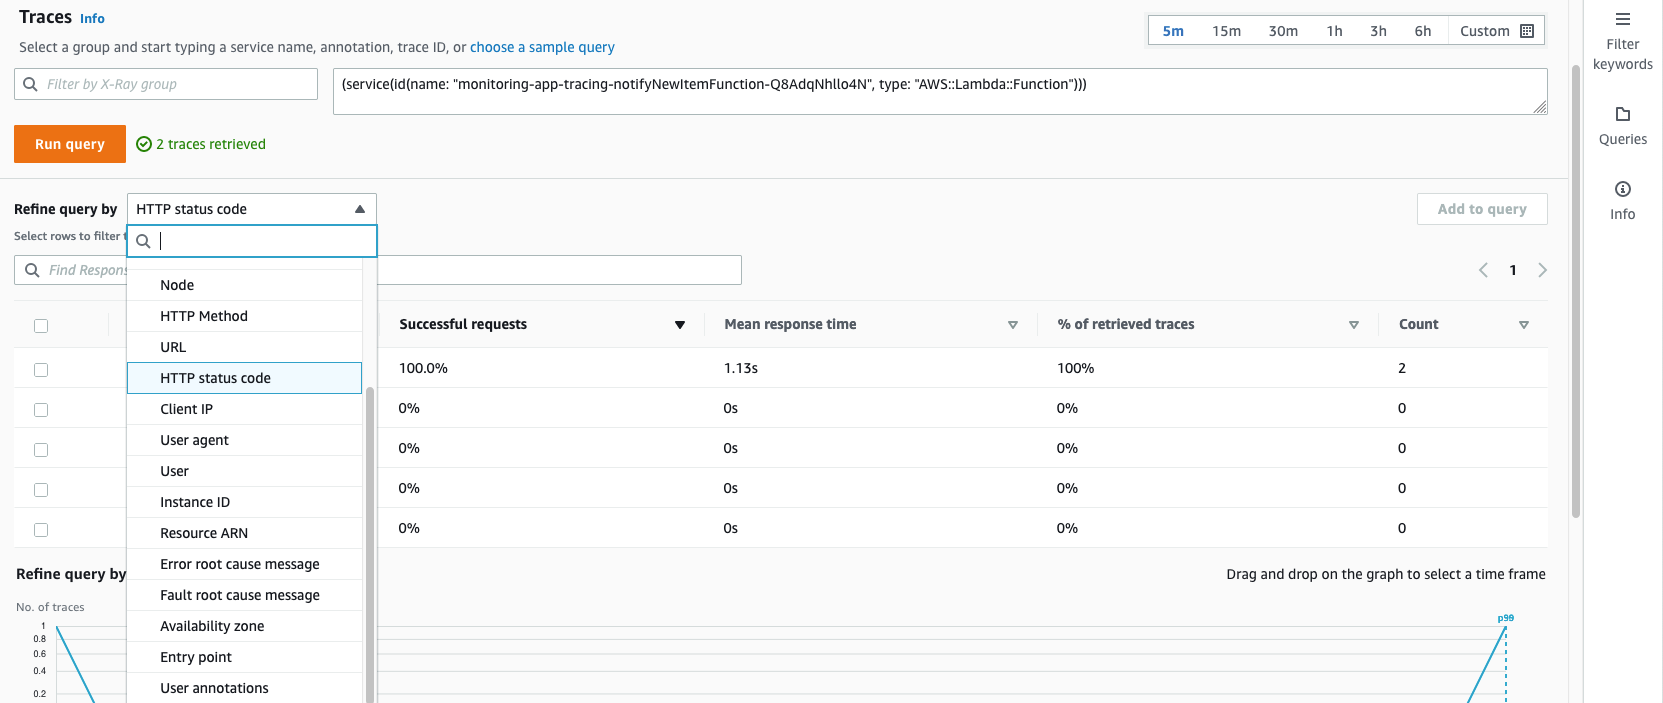Check the fourth table row checkbox
1663x703 pixels.
tap(41, 490)
